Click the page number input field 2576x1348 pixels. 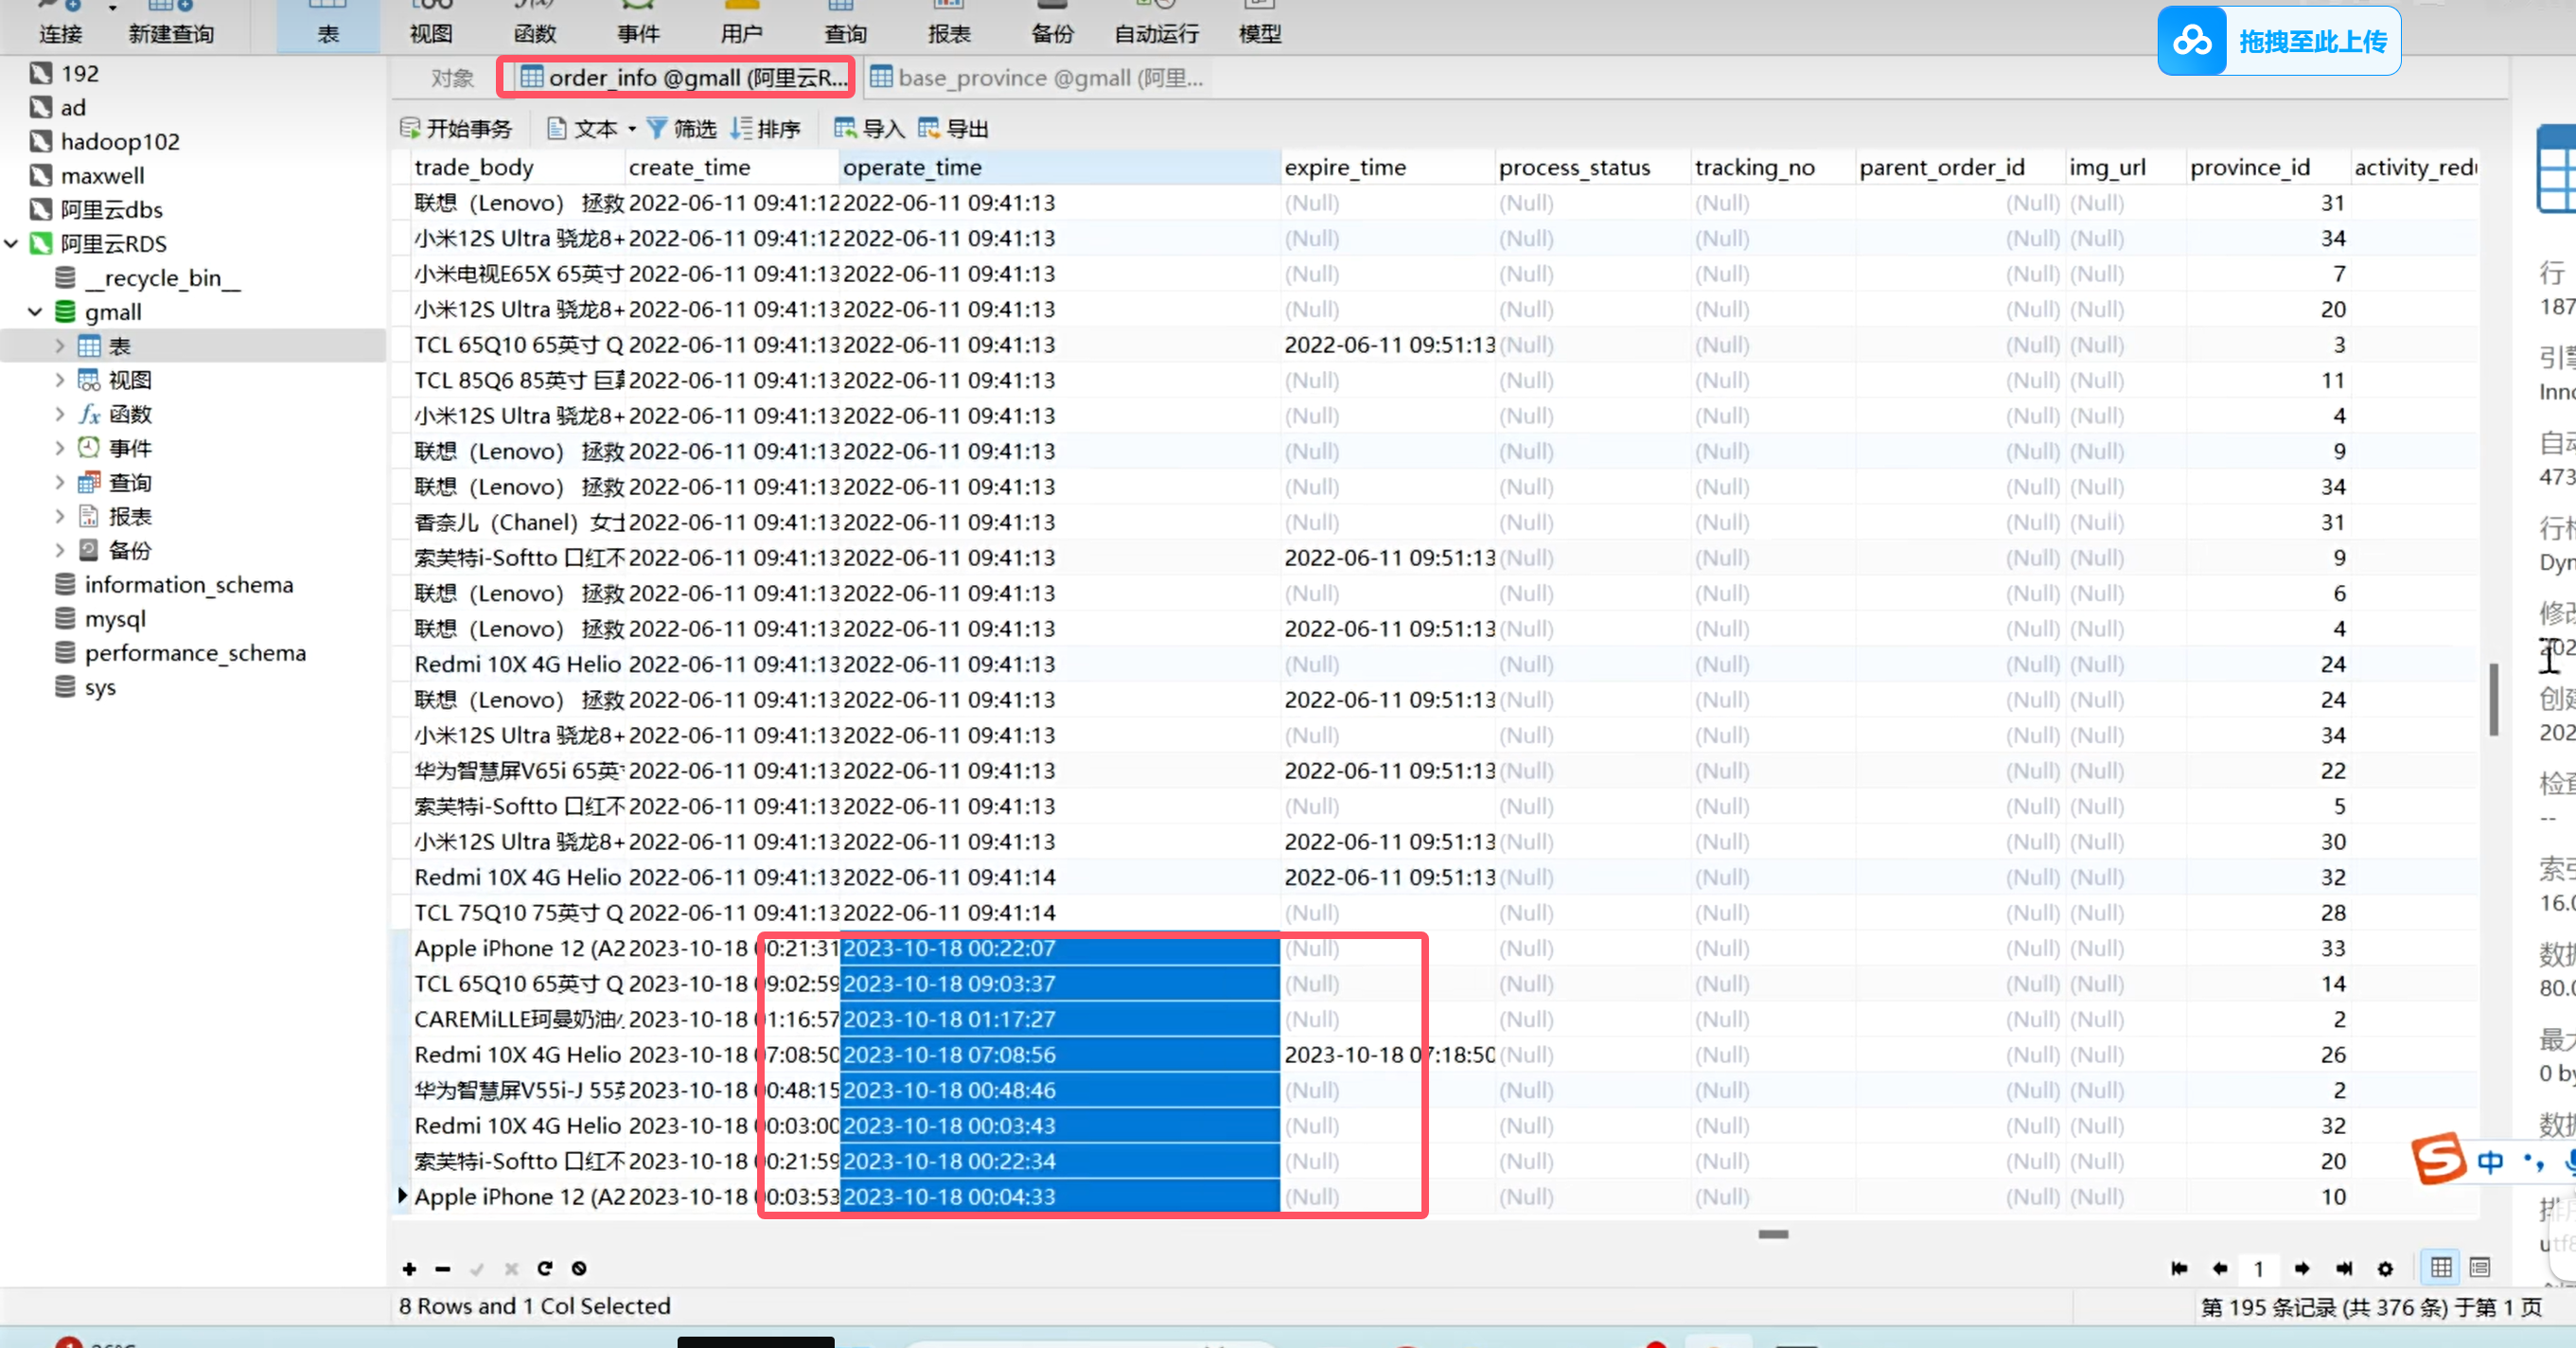(2259, 1268)
